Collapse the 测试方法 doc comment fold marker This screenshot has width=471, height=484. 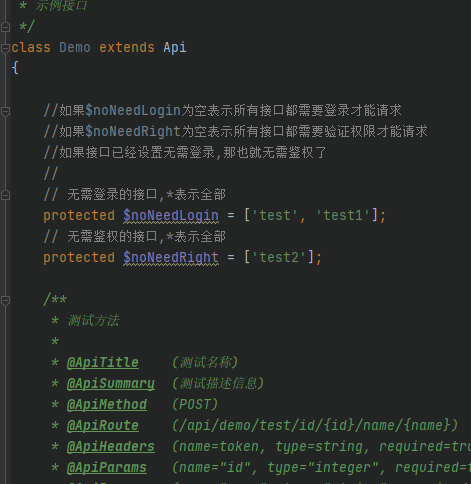5,300
